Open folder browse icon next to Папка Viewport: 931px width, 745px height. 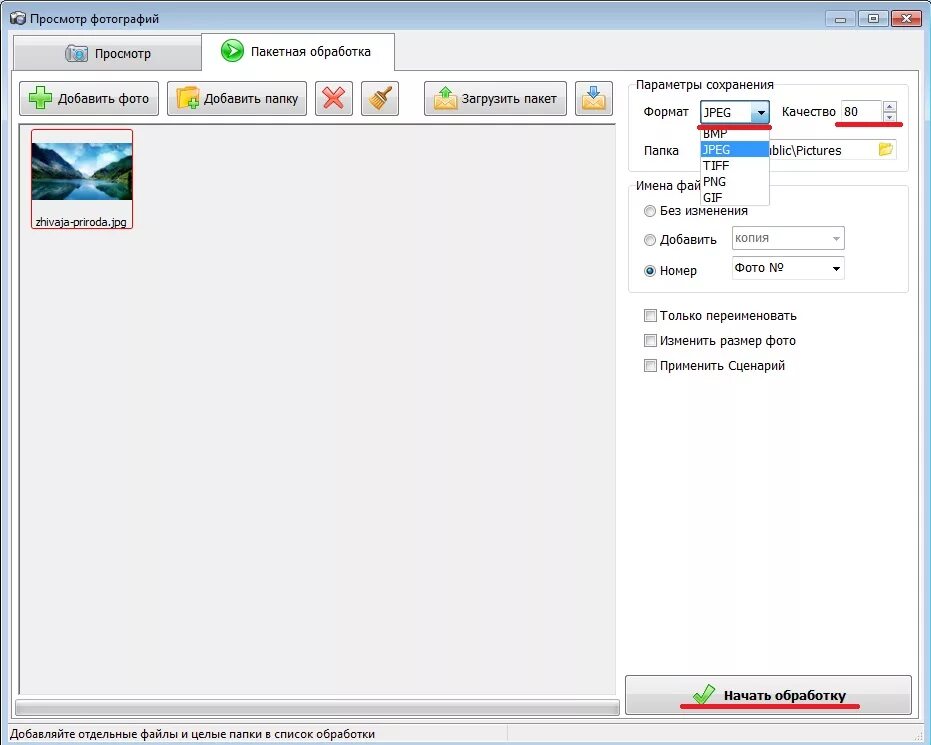tap(885, 150)
